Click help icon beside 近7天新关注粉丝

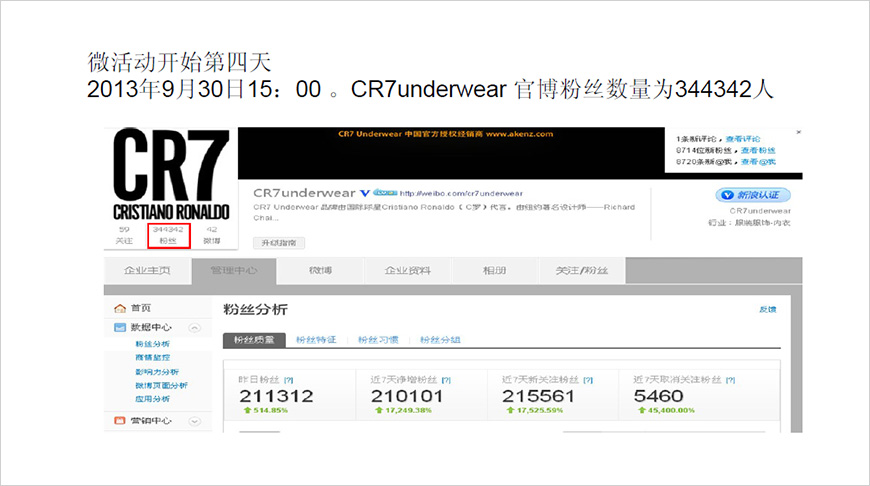pyautogui.click(x=587, y=380)
